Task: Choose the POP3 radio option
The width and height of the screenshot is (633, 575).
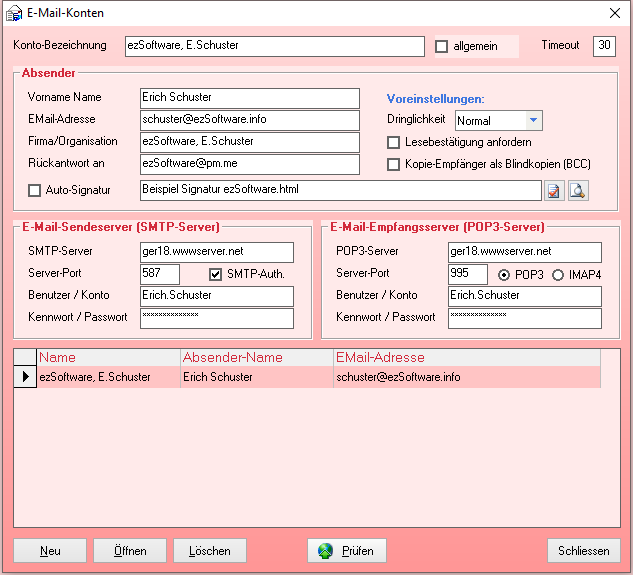Action: (x=504, y=274)
